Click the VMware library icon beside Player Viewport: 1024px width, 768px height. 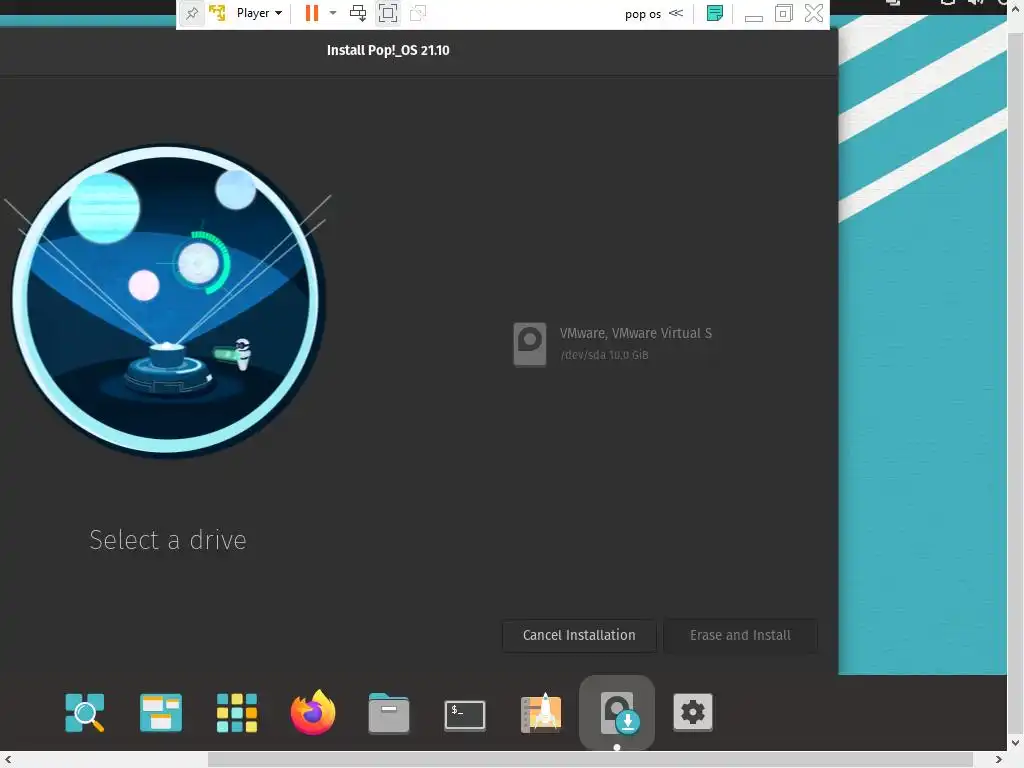[x=217, y=13]
